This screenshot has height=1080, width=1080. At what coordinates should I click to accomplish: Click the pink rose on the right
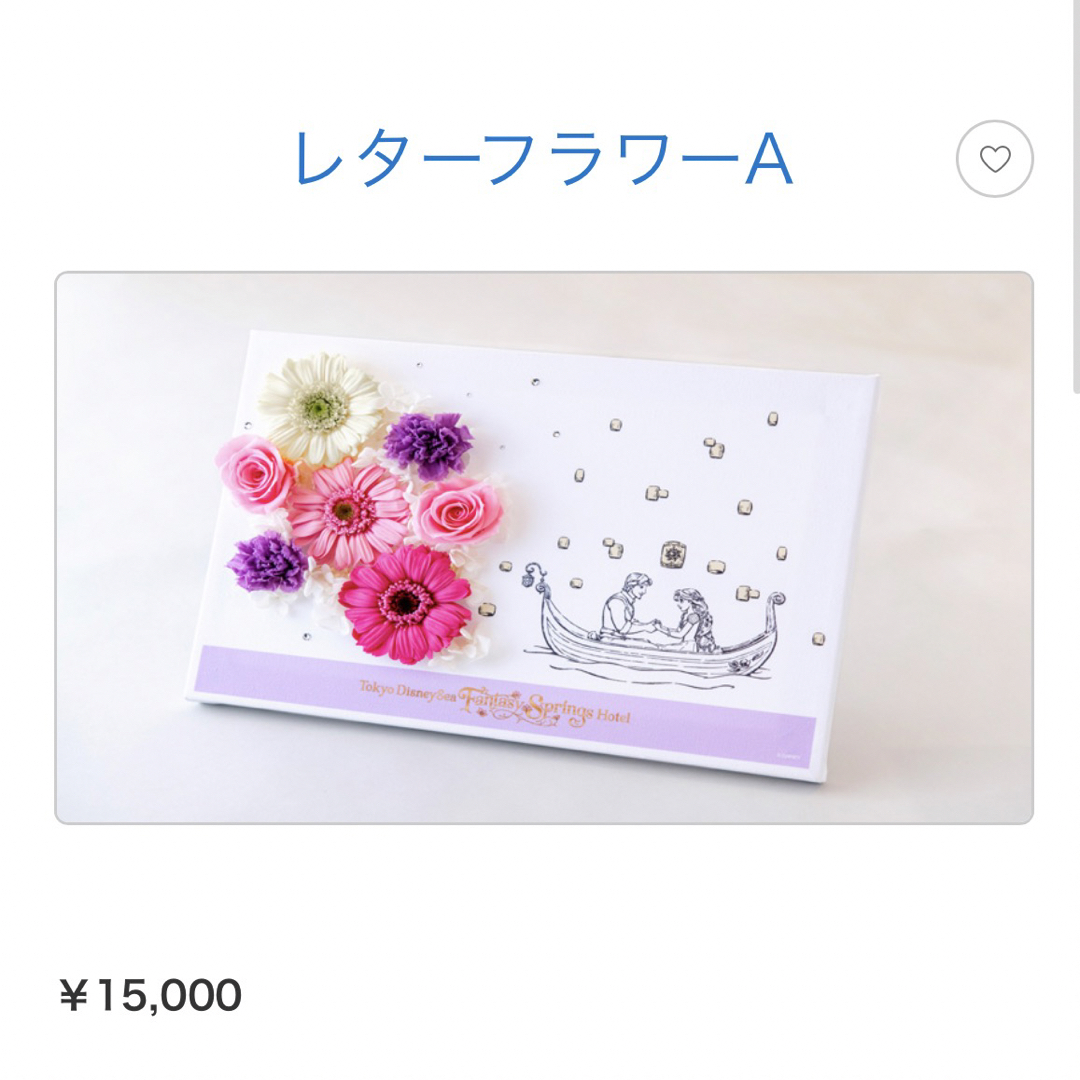coord(457,511)
